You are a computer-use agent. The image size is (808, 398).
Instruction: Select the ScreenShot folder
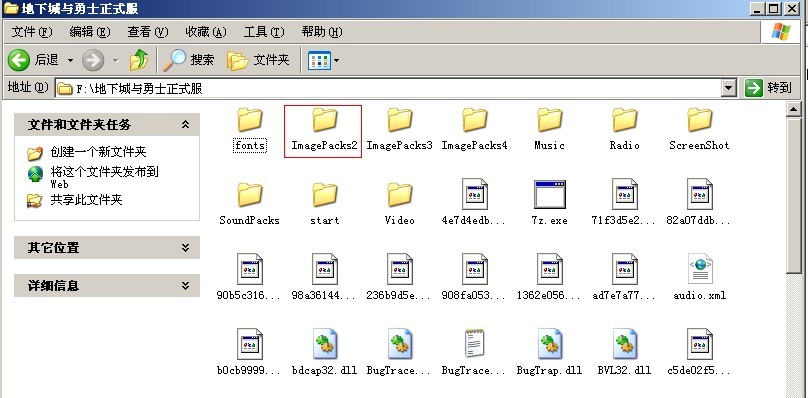pos(699,129)
